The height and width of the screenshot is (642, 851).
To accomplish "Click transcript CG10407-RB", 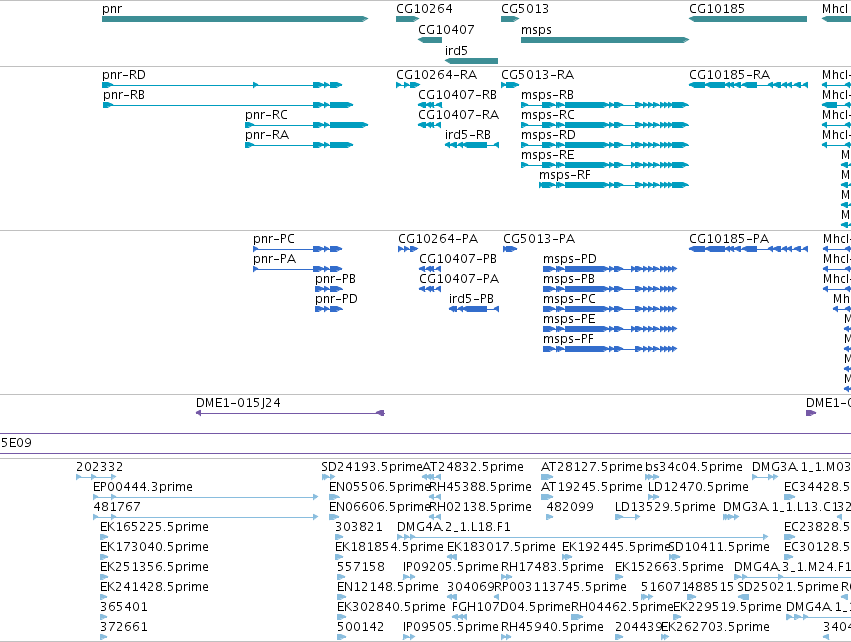I will coord(430,105).
